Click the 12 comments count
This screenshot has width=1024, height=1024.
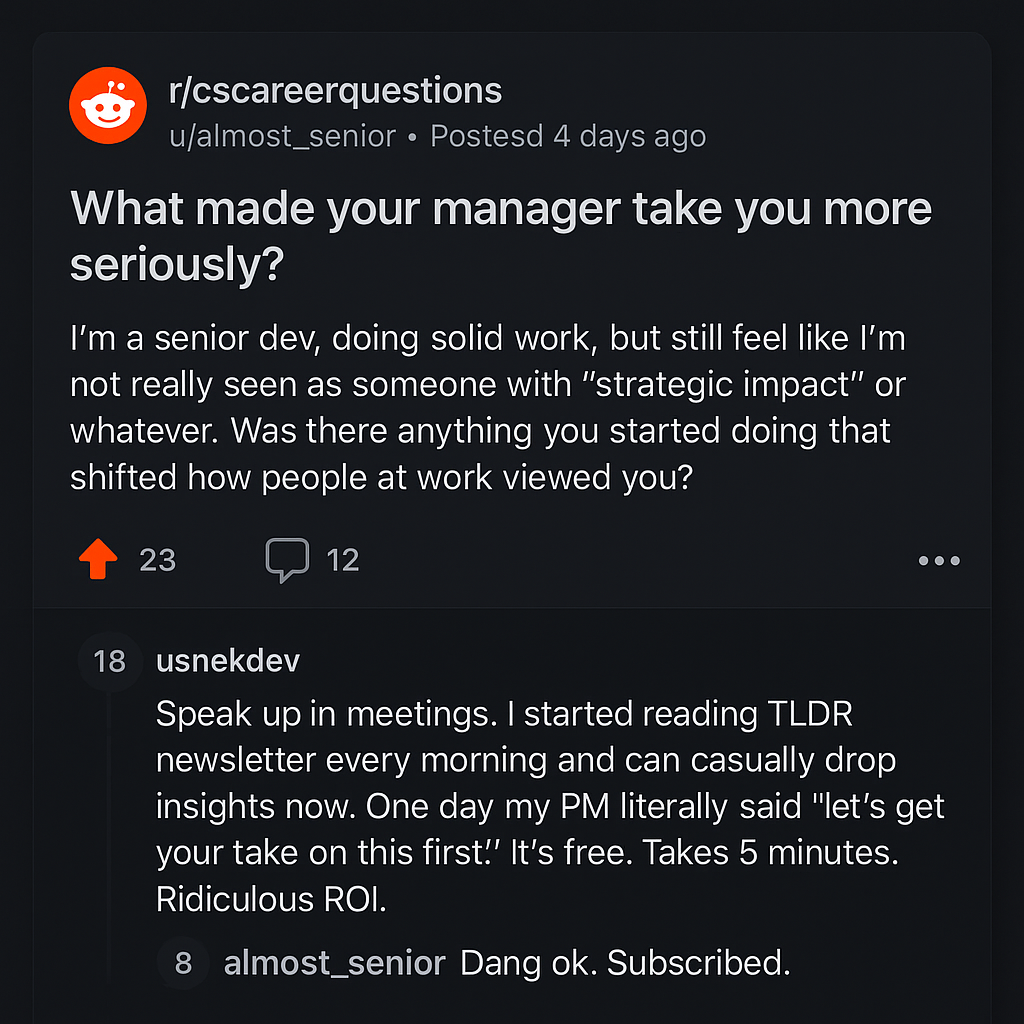click(343, 560)
